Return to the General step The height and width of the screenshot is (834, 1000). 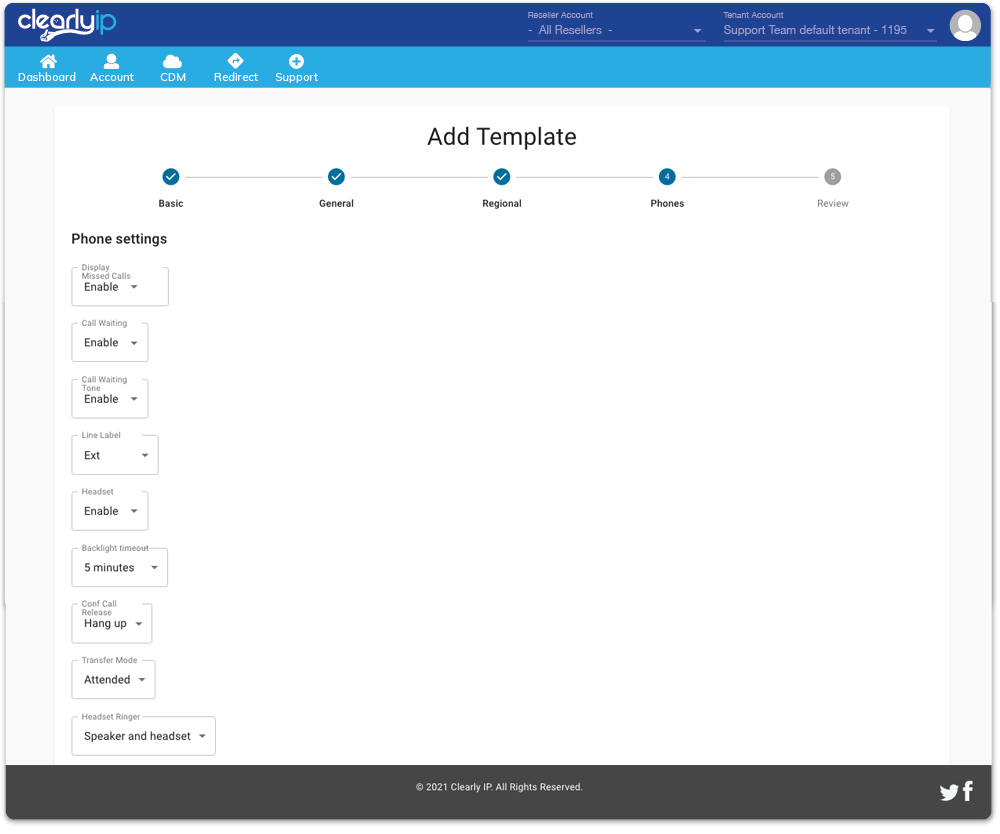click(x=336, y=177)
